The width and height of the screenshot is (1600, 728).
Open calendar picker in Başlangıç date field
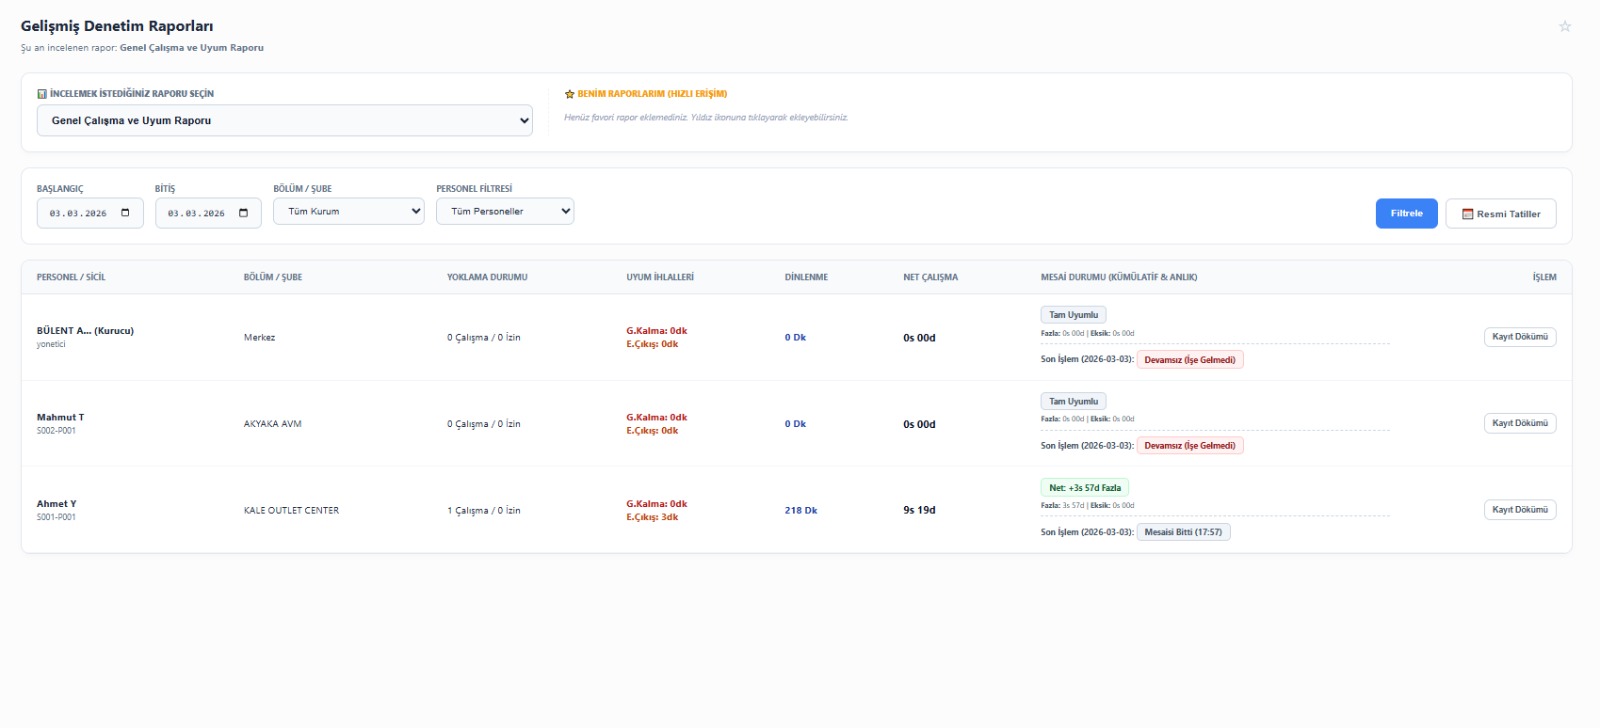(x=125, y=213)
